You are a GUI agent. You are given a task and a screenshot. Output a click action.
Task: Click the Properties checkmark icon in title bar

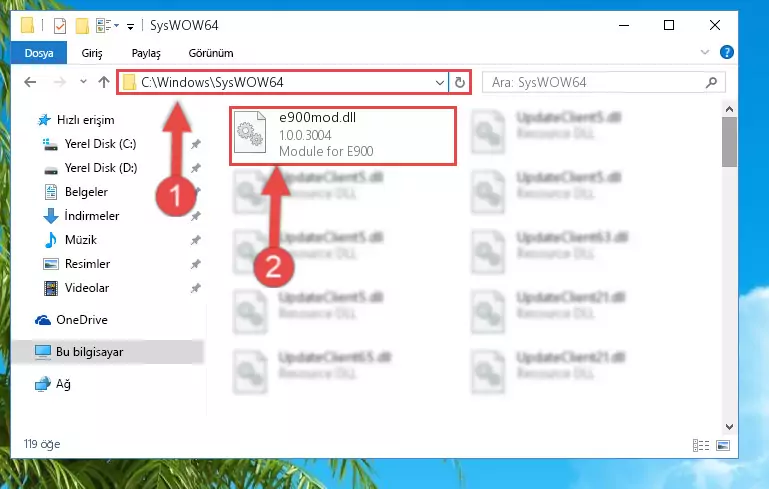point(59,26)
